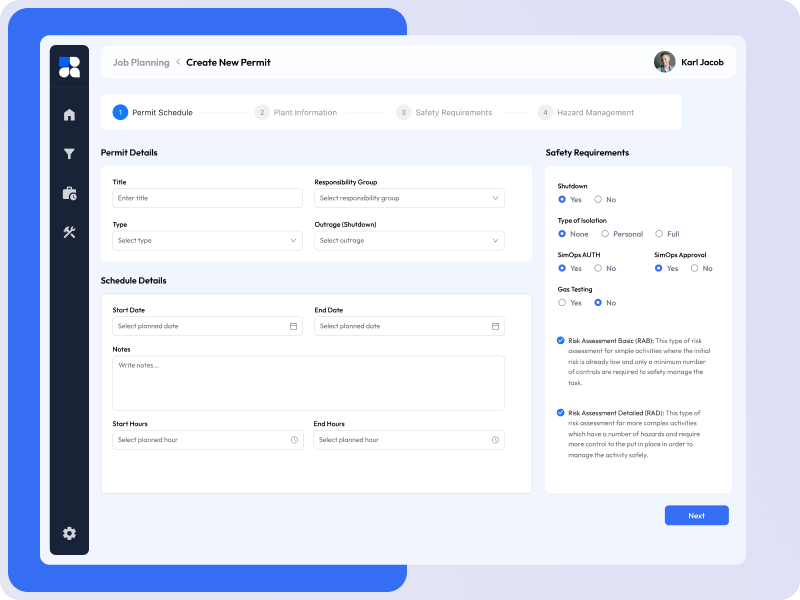
Task: Choose Personal for Type of Isolation
Action: click(x=605, y=234)
